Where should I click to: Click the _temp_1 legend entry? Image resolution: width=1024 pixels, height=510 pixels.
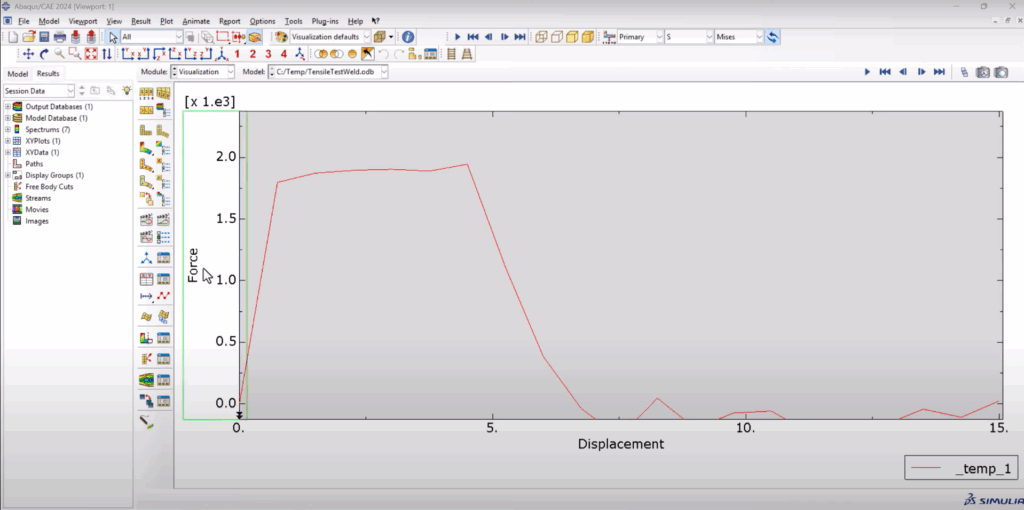coord(961,468)
